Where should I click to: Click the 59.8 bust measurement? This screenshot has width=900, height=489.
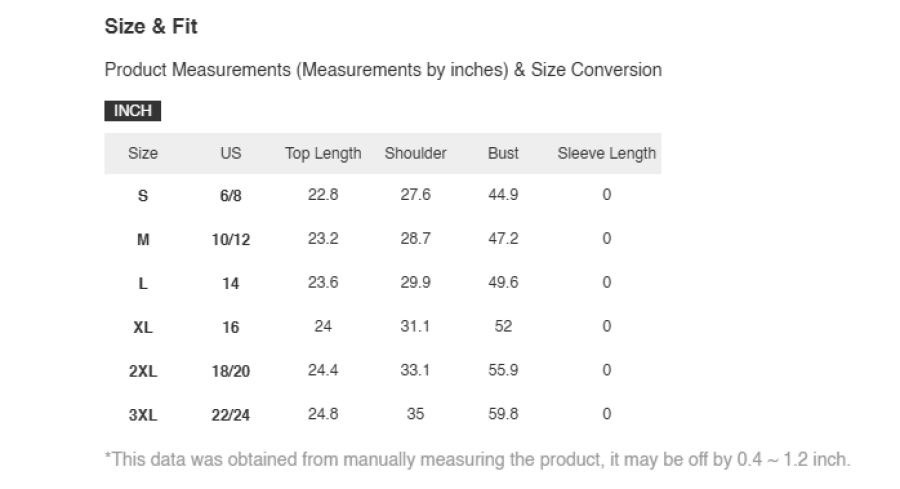pos(503,414)
